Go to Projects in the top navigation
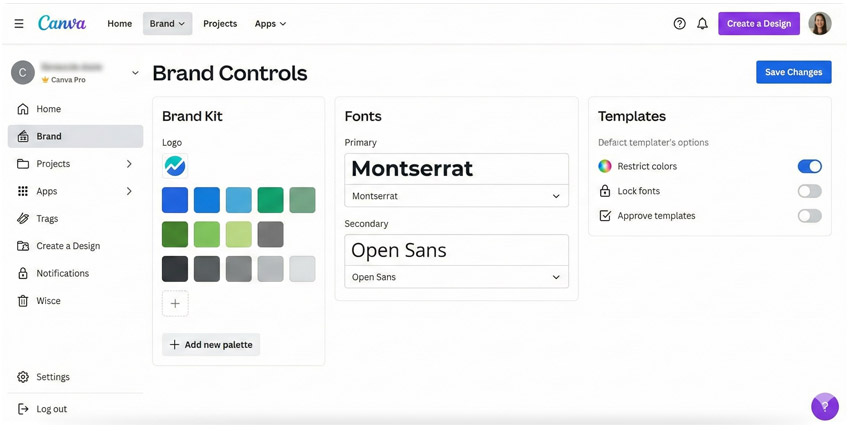Image resolution: width=850 pixels, height=431 pixels. click(220, 23)
